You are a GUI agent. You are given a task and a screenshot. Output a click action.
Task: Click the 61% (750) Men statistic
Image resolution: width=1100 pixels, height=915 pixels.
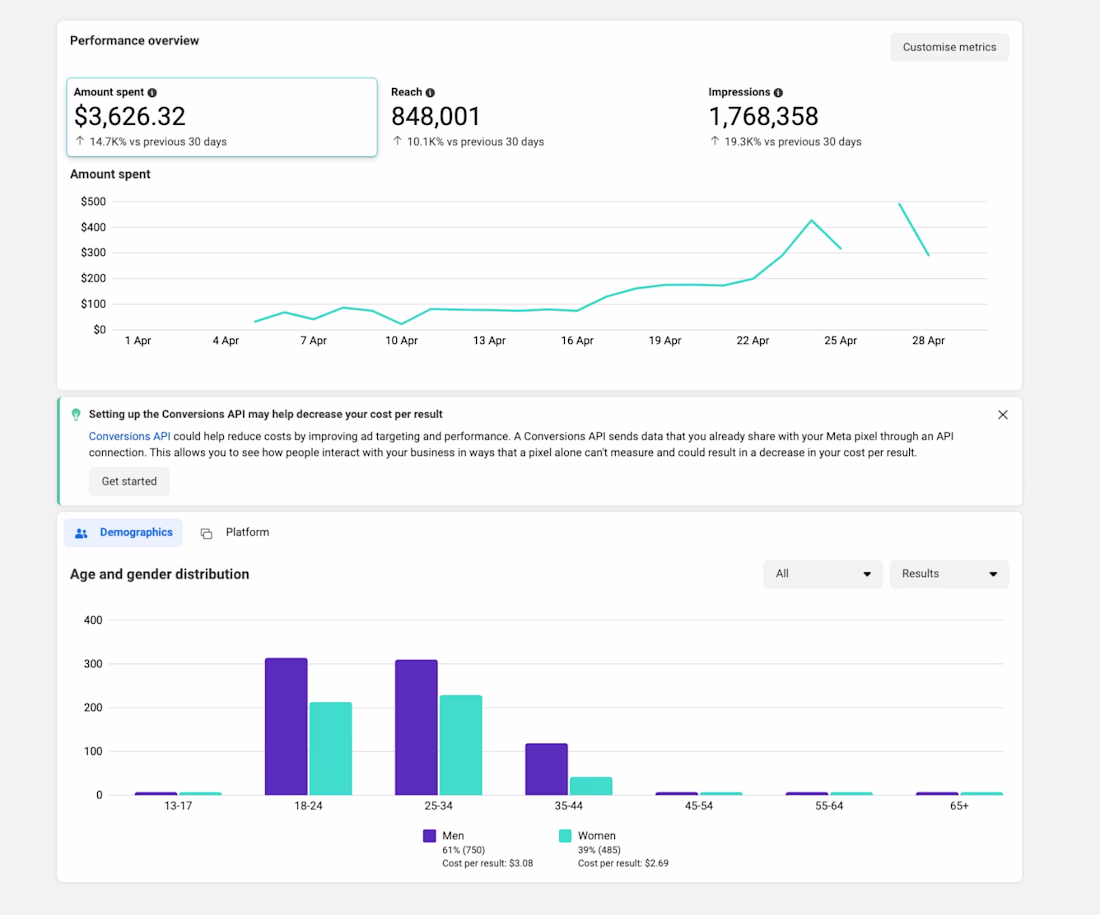point(464,850)
